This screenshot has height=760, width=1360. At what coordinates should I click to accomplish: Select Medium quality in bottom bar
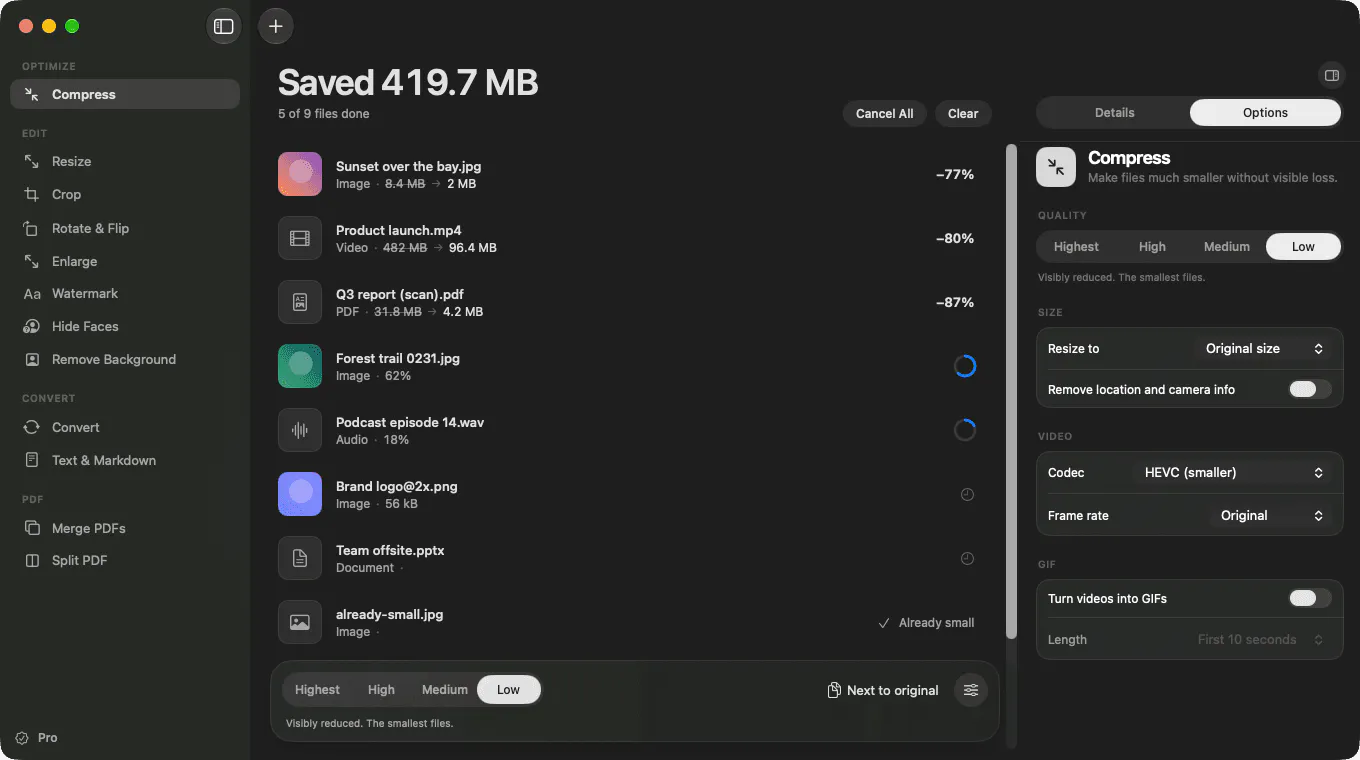point(445,690)
